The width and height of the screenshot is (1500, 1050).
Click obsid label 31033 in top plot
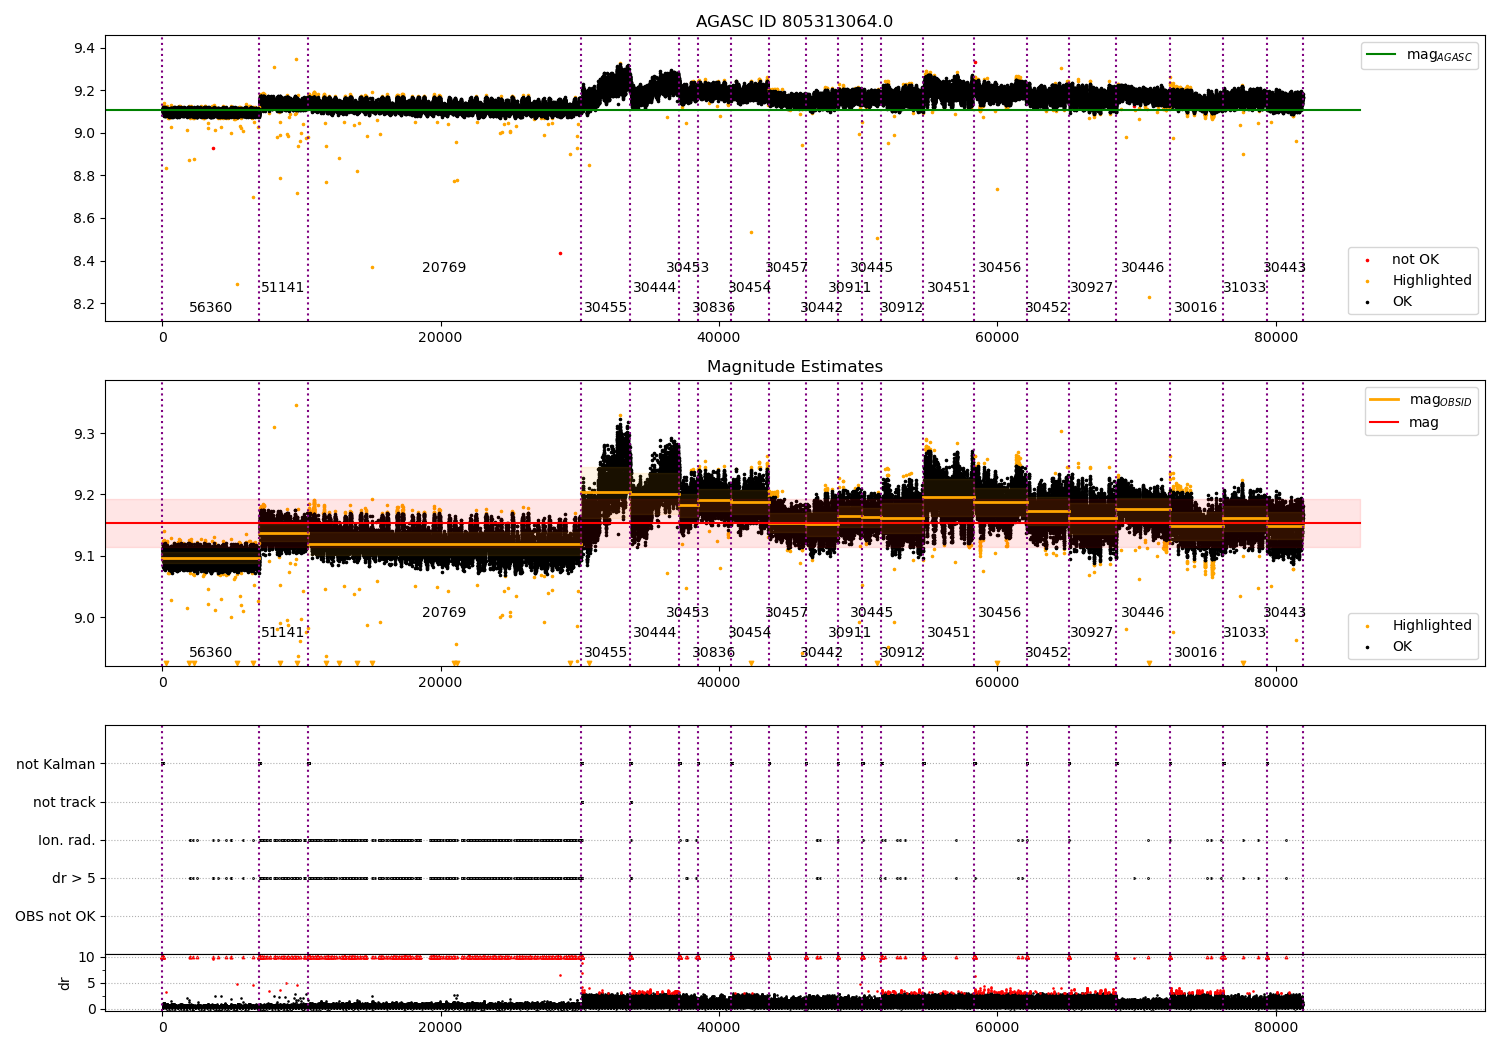(x=1244, y=288)
